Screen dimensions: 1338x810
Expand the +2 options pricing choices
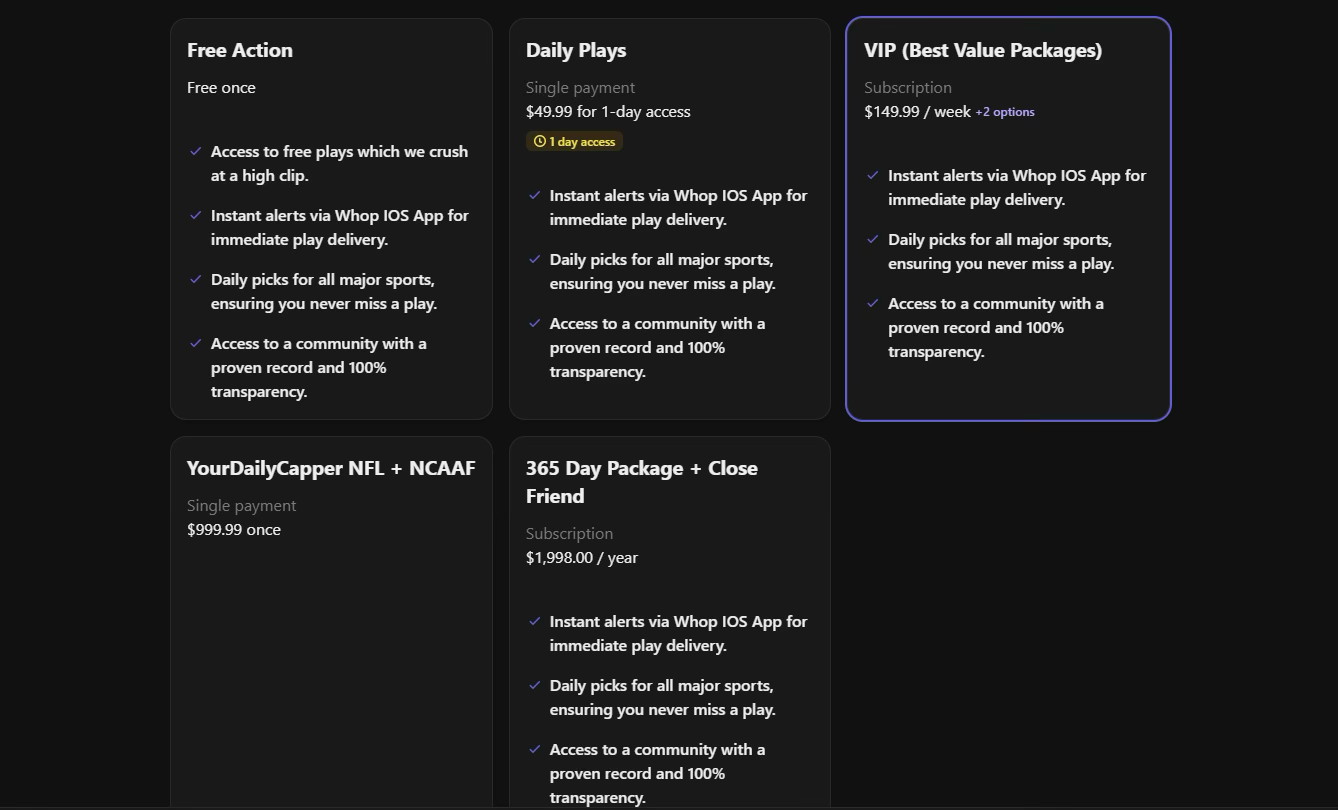[x=1004, y=111]
